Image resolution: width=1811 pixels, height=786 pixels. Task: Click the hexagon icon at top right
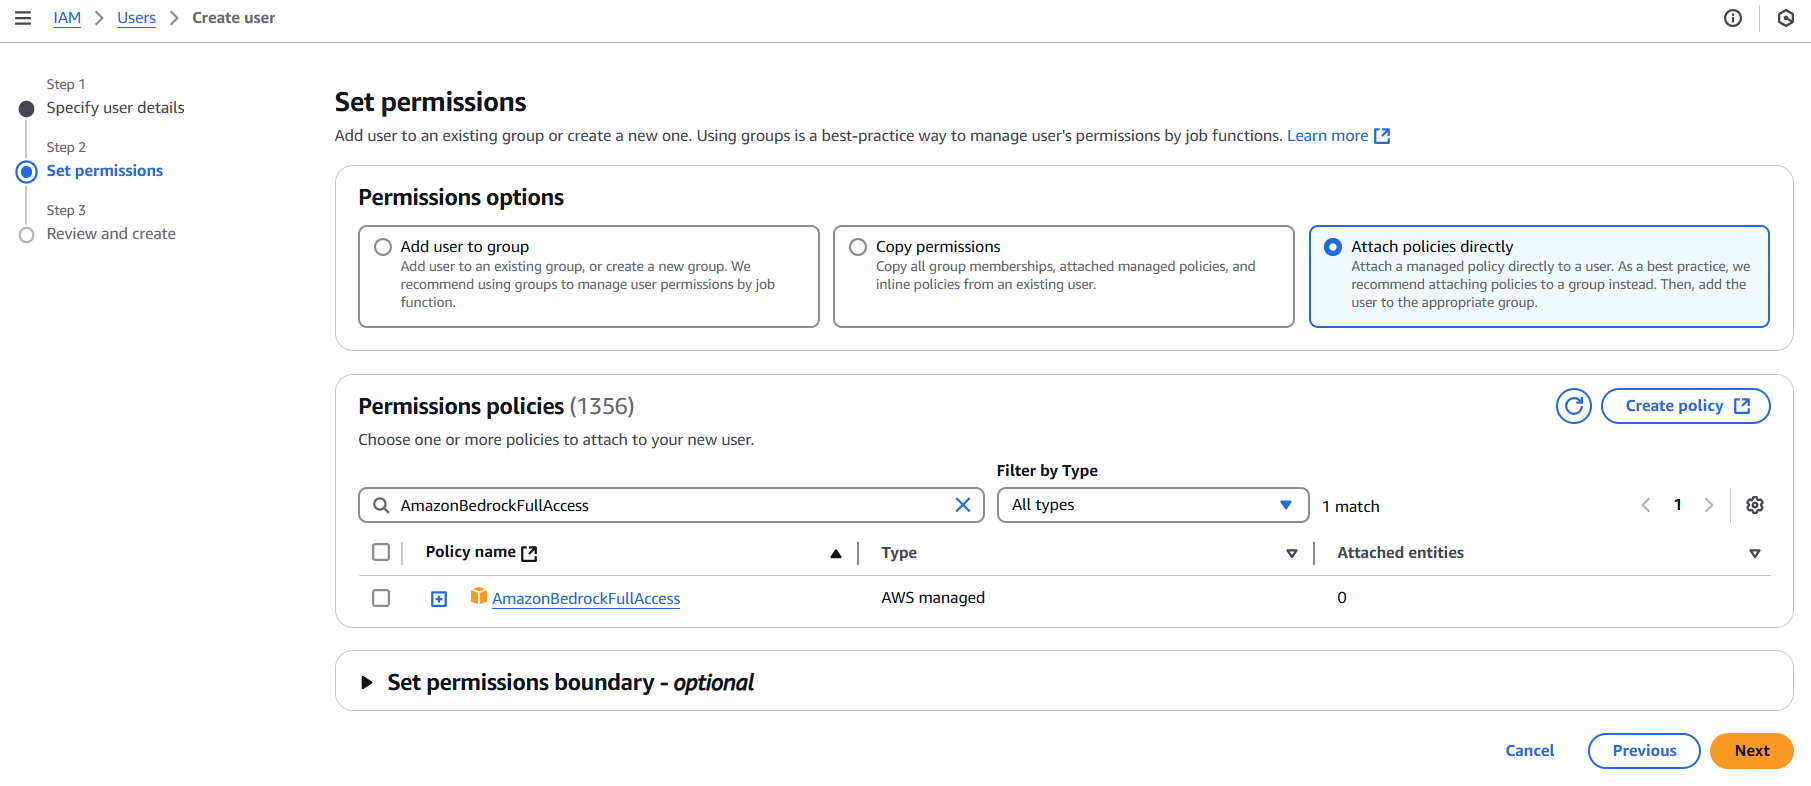[x=1785, y=18]
